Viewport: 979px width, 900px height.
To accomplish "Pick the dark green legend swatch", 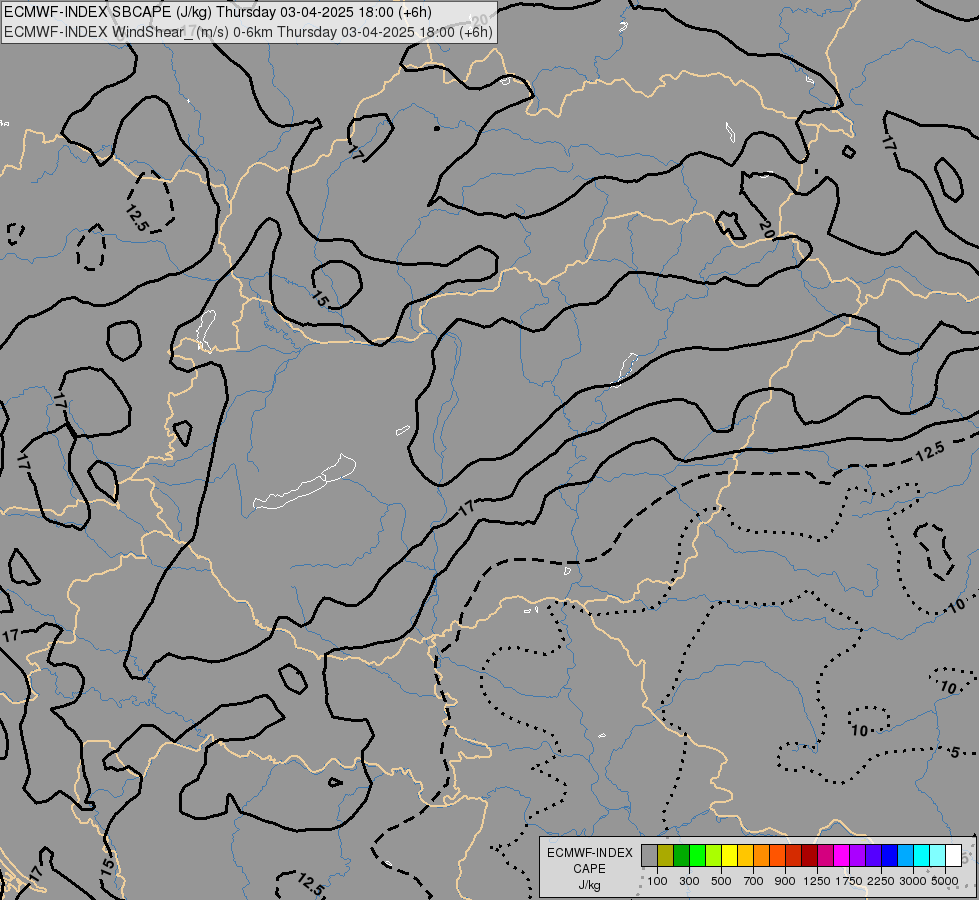I will click(x=682, y=855).
